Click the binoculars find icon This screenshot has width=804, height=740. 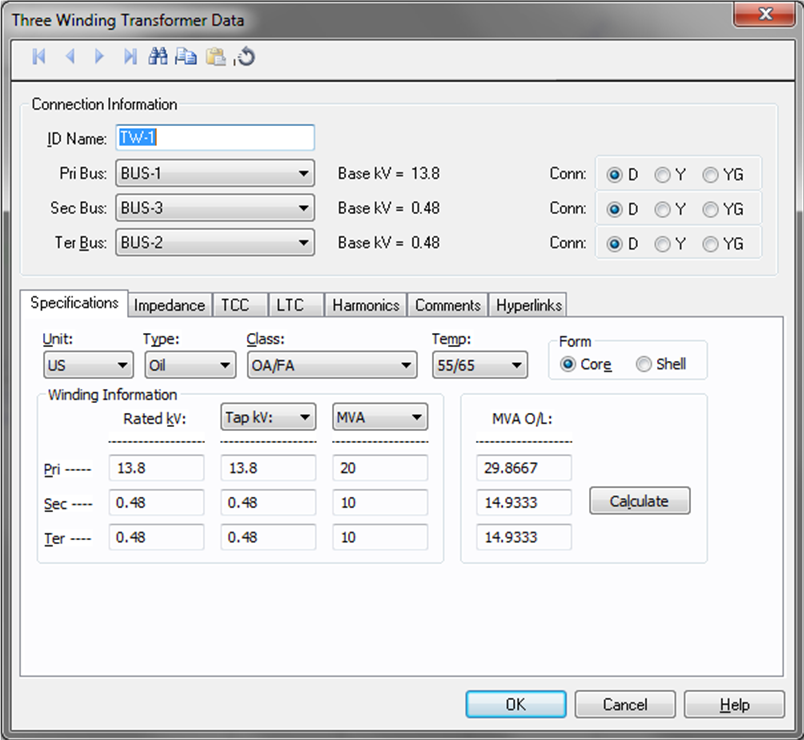[x=158, y=57]
